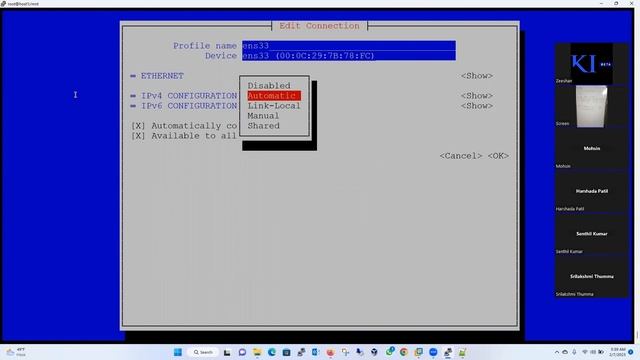Screen dimensions: 640x360
Task: Open the notifications badge icon
Action: point(631,352)
